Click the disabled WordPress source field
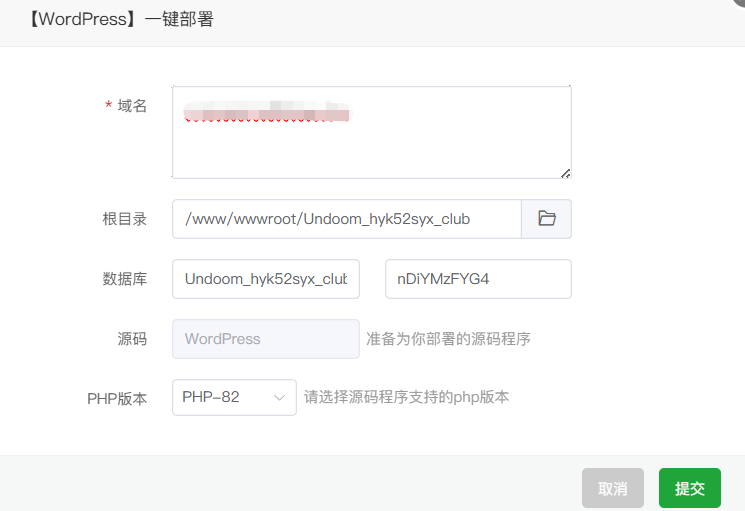 (x=266, y=339)
